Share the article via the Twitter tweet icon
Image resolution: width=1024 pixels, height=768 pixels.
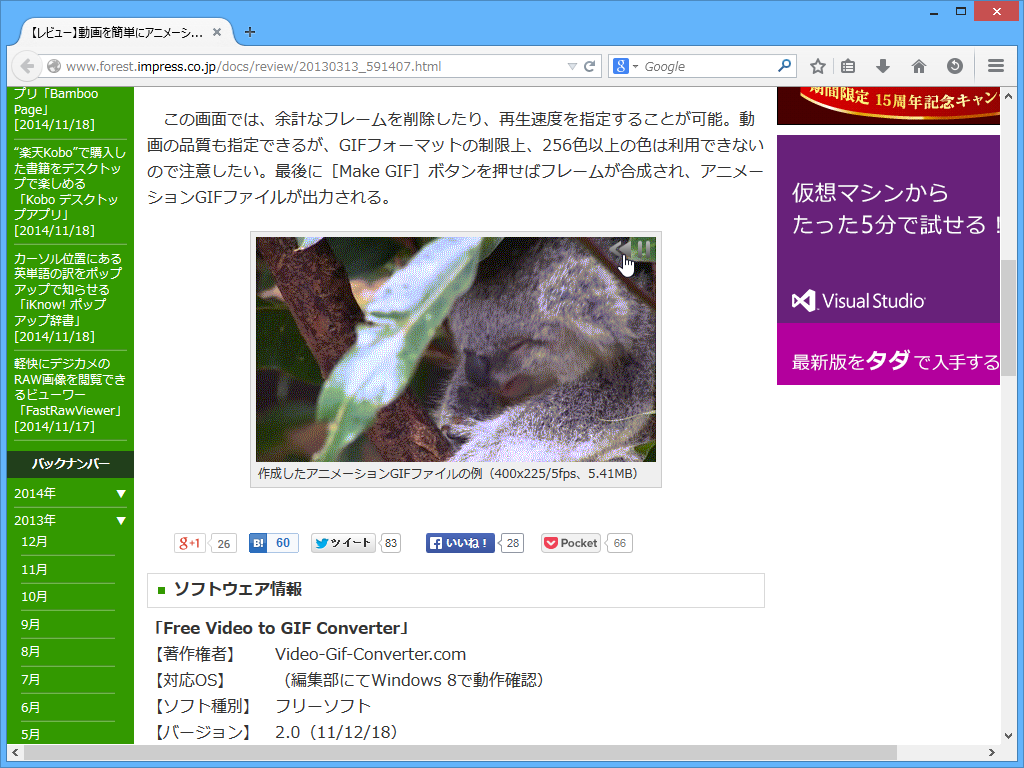[x=343, y=543]
